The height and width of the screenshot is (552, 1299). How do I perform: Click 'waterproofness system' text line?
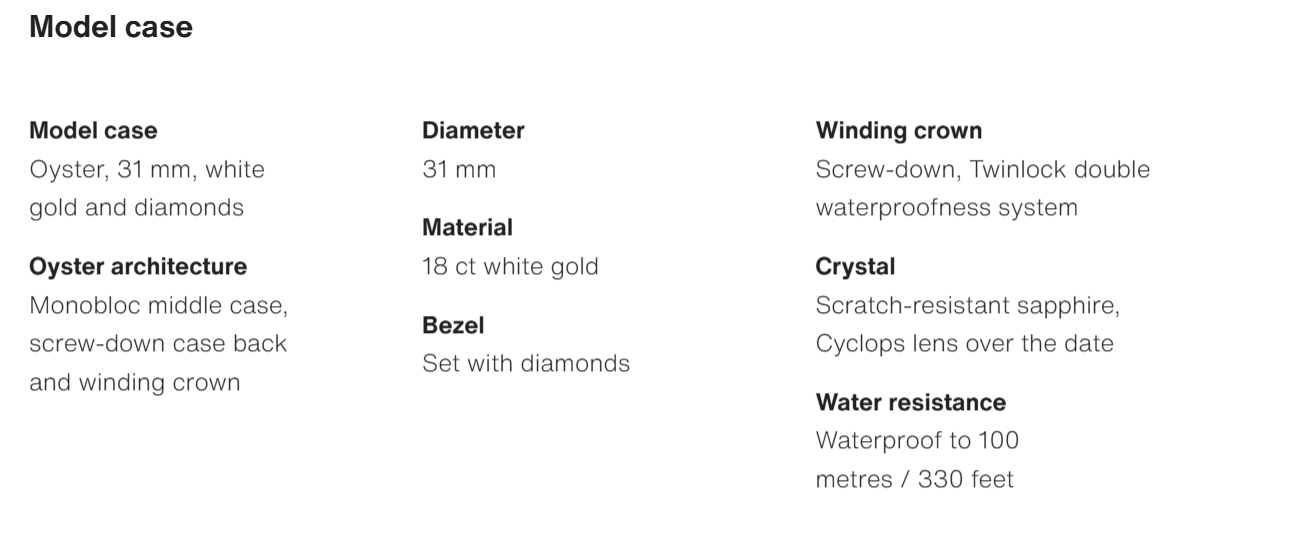(946, 208)
